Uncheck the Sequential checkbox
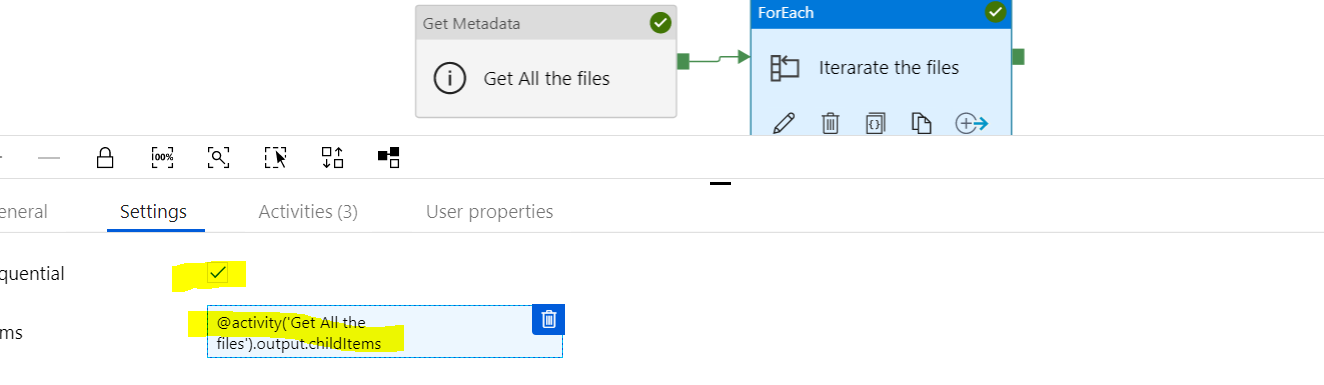 218,272
